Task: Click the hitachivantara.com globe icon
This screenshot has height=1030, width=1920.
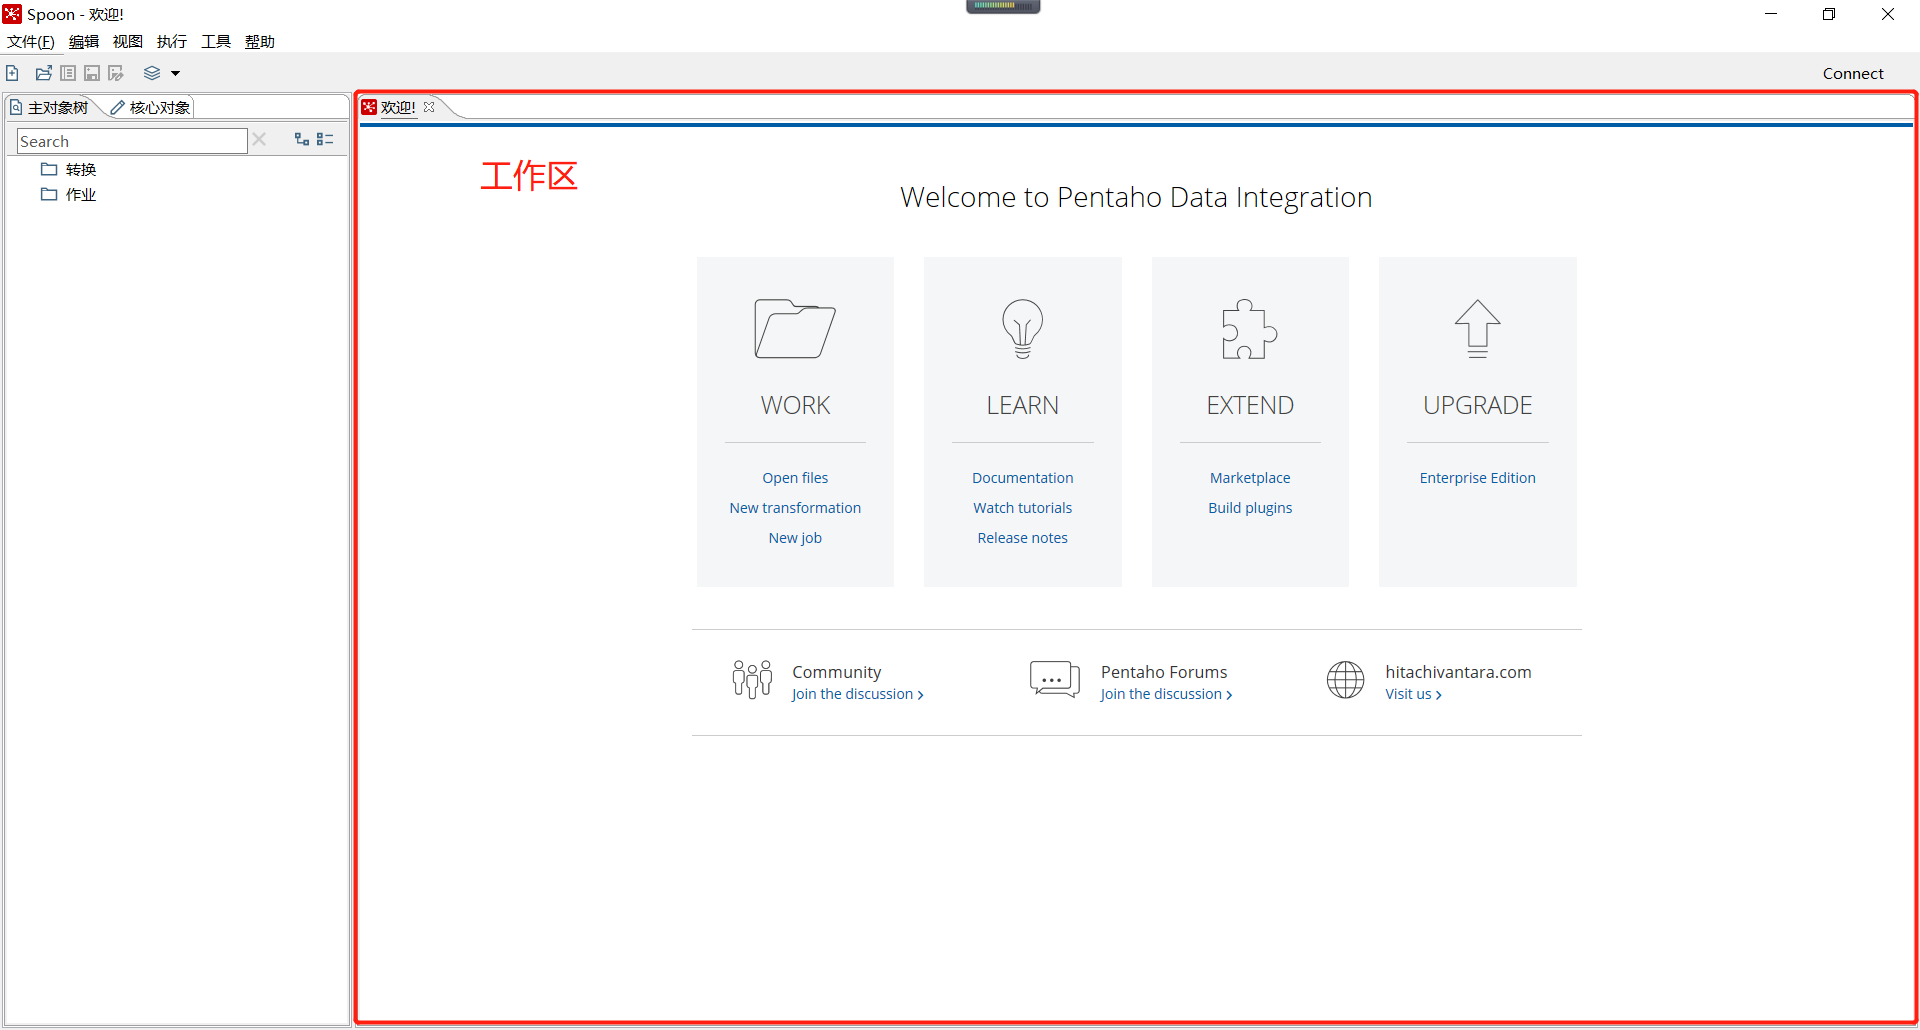Action: pos(1345,680)
